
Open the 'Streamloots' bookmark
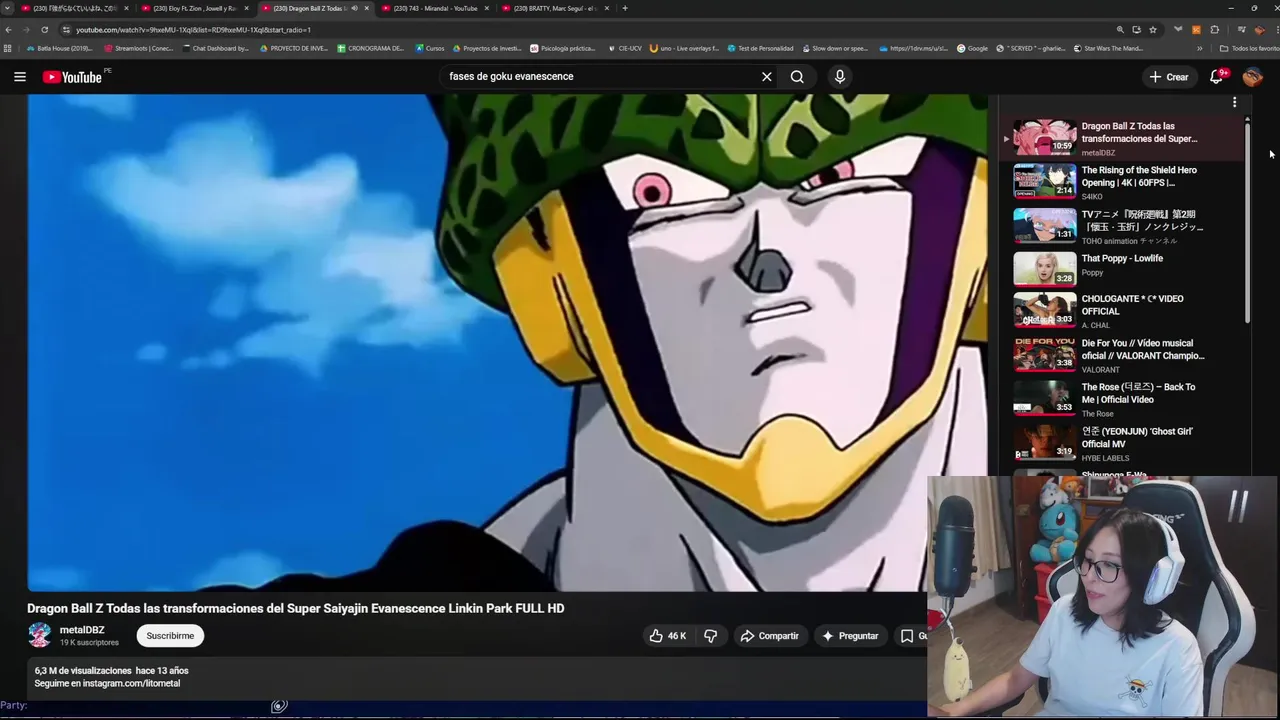(x=138, y=48)
